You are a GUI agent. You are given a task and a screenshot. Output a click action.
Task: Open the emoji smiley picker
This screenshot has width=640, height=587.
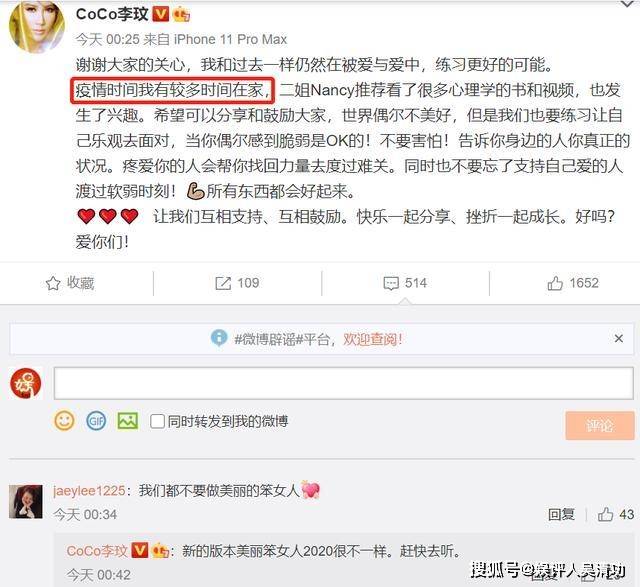tap(64, 420)
